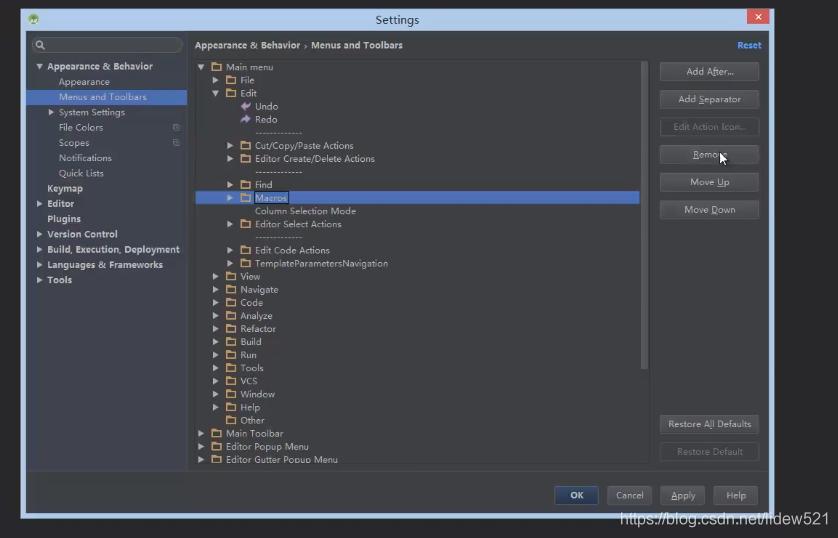Open the Notifications settings page

tap(85, 158)
